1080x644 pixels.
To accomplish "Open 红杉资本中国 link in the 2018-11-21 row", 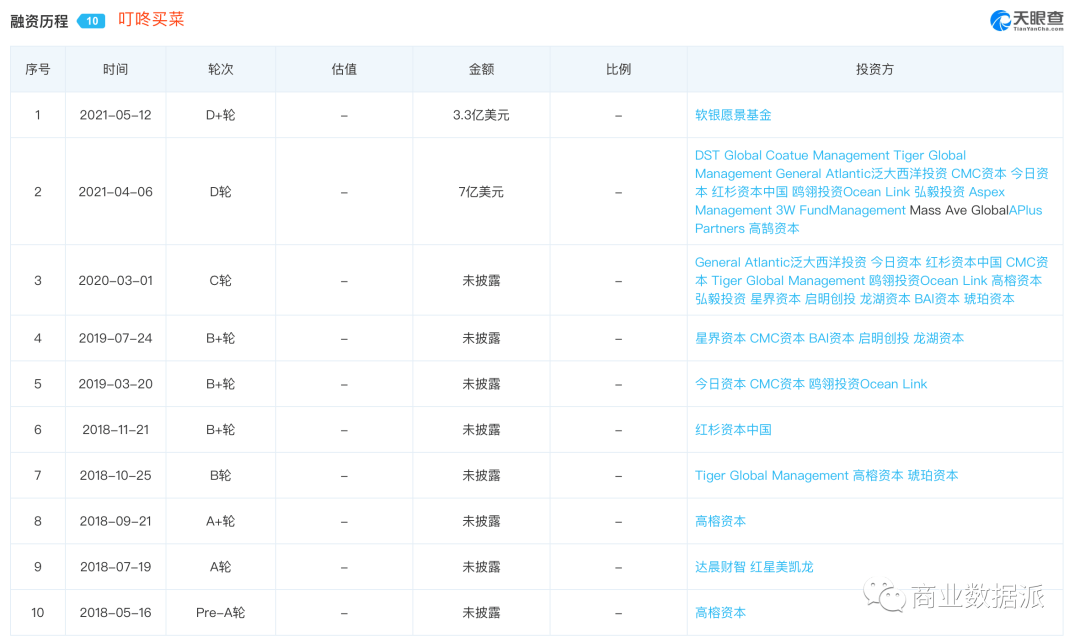I will 733,430.
